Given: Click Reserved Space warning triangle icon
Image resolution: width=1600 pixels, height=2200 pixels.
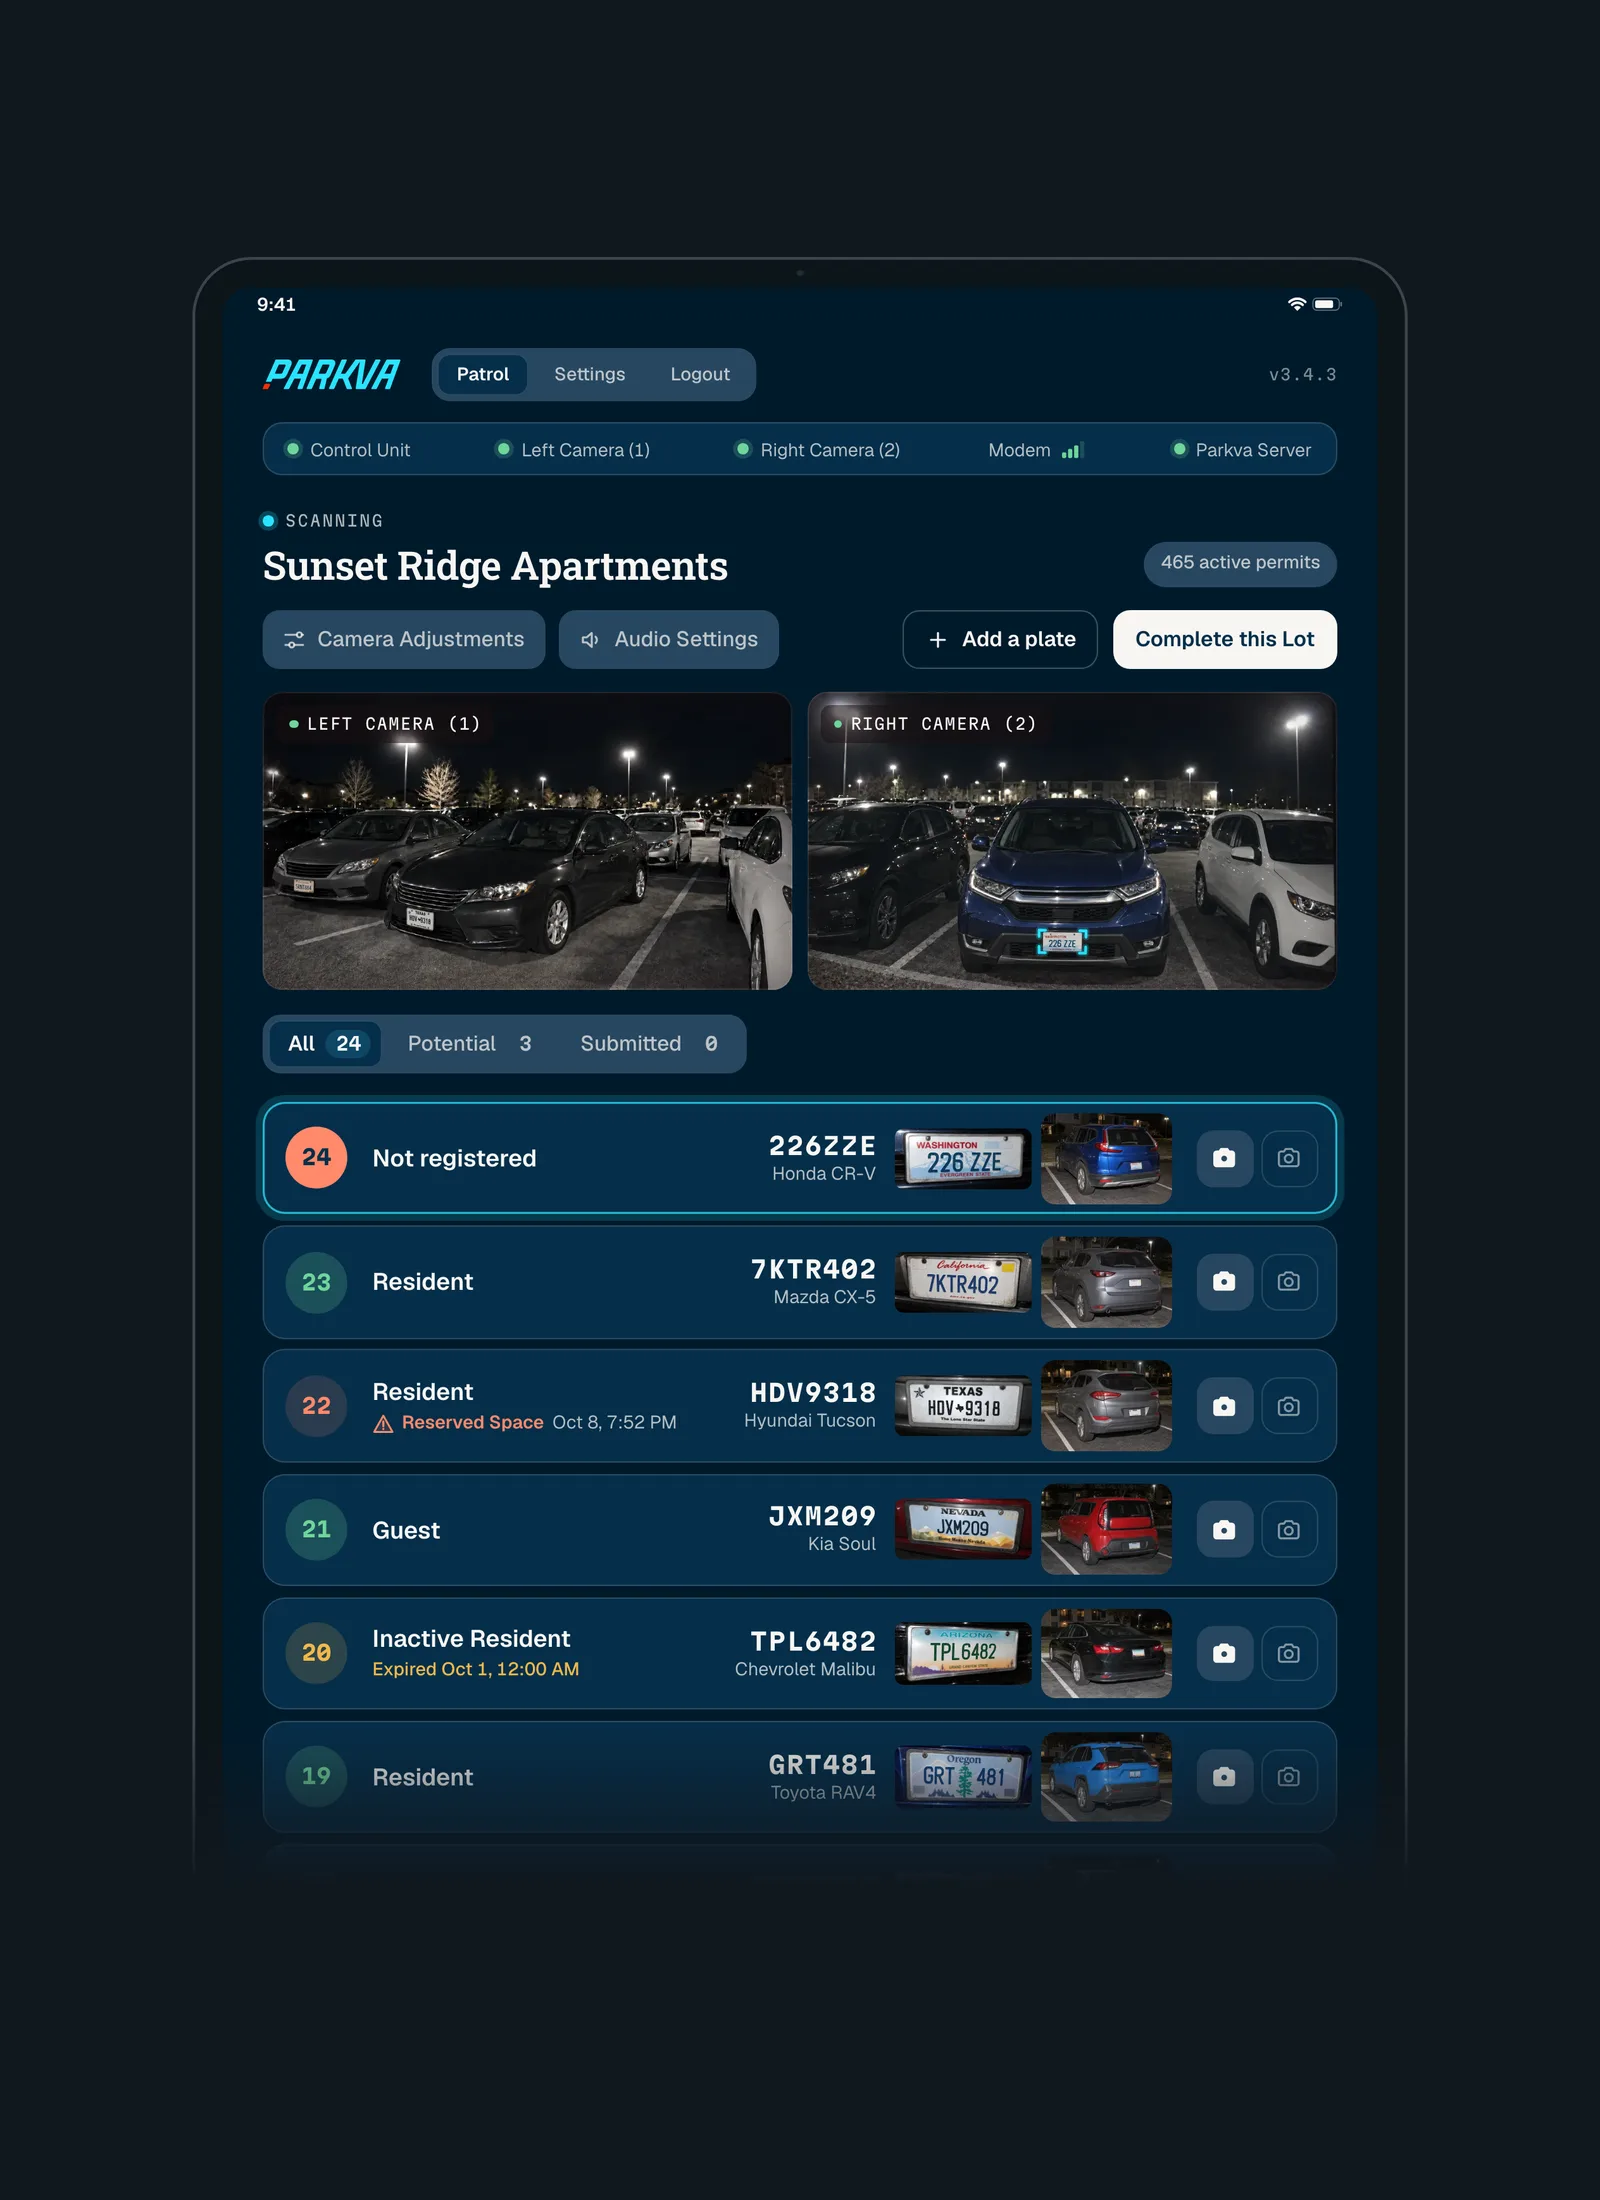Looking at the screenshot, I should pyautogui.click(x=383, y=1423).
